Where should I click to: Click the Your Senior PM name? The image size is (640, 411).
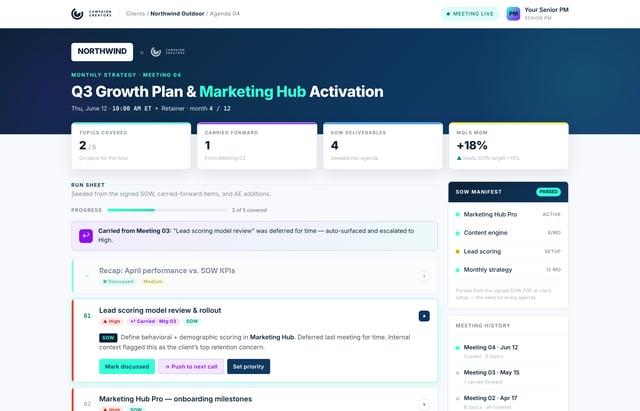click(x=546, y=10)
